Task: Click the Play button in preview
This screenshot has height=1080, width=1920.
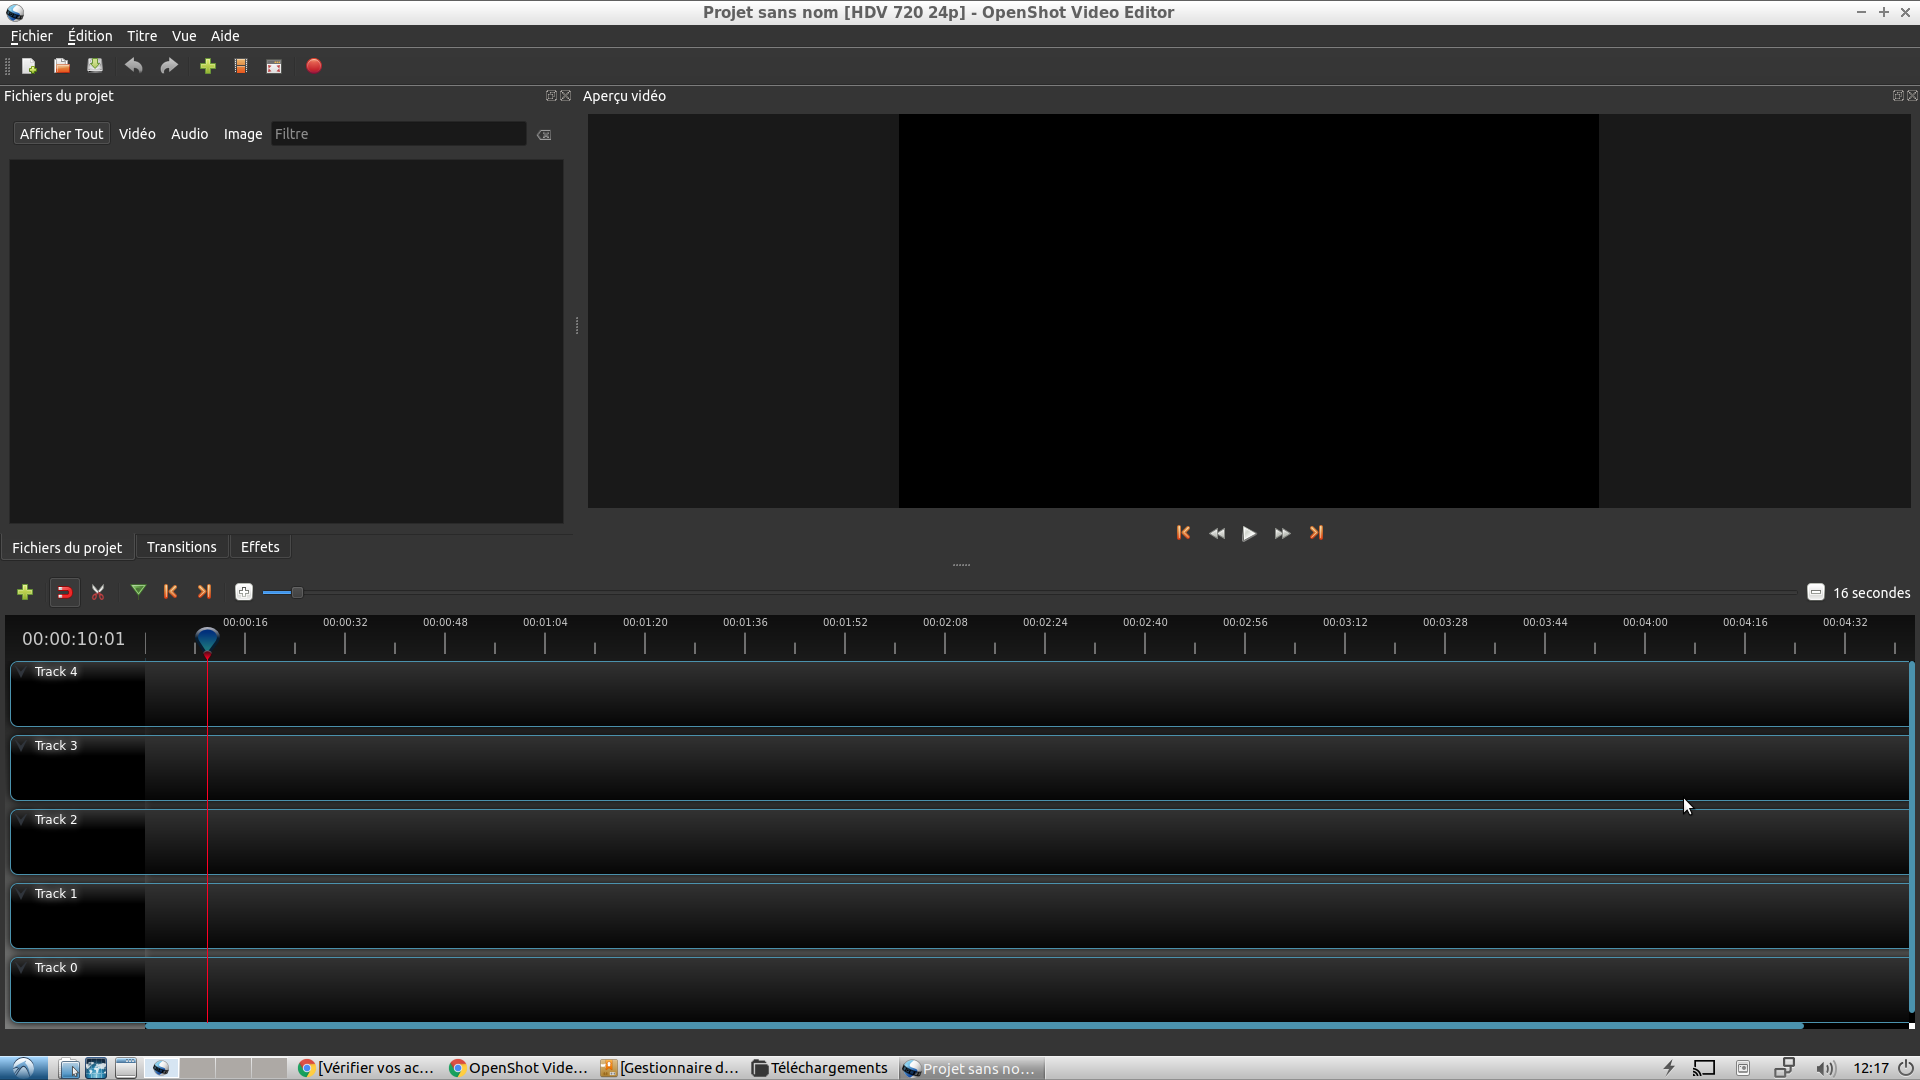Action: pyautogui.click(x=1249, y=533)
